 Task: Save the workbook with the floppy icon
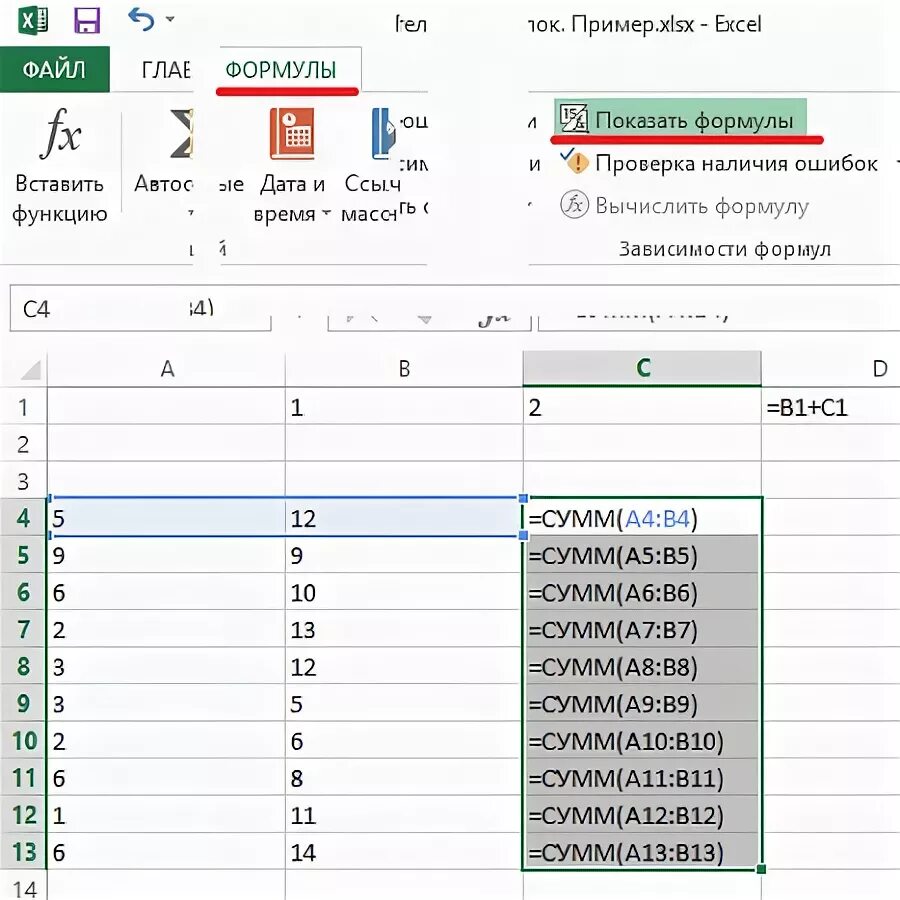(x=87, y=21)
